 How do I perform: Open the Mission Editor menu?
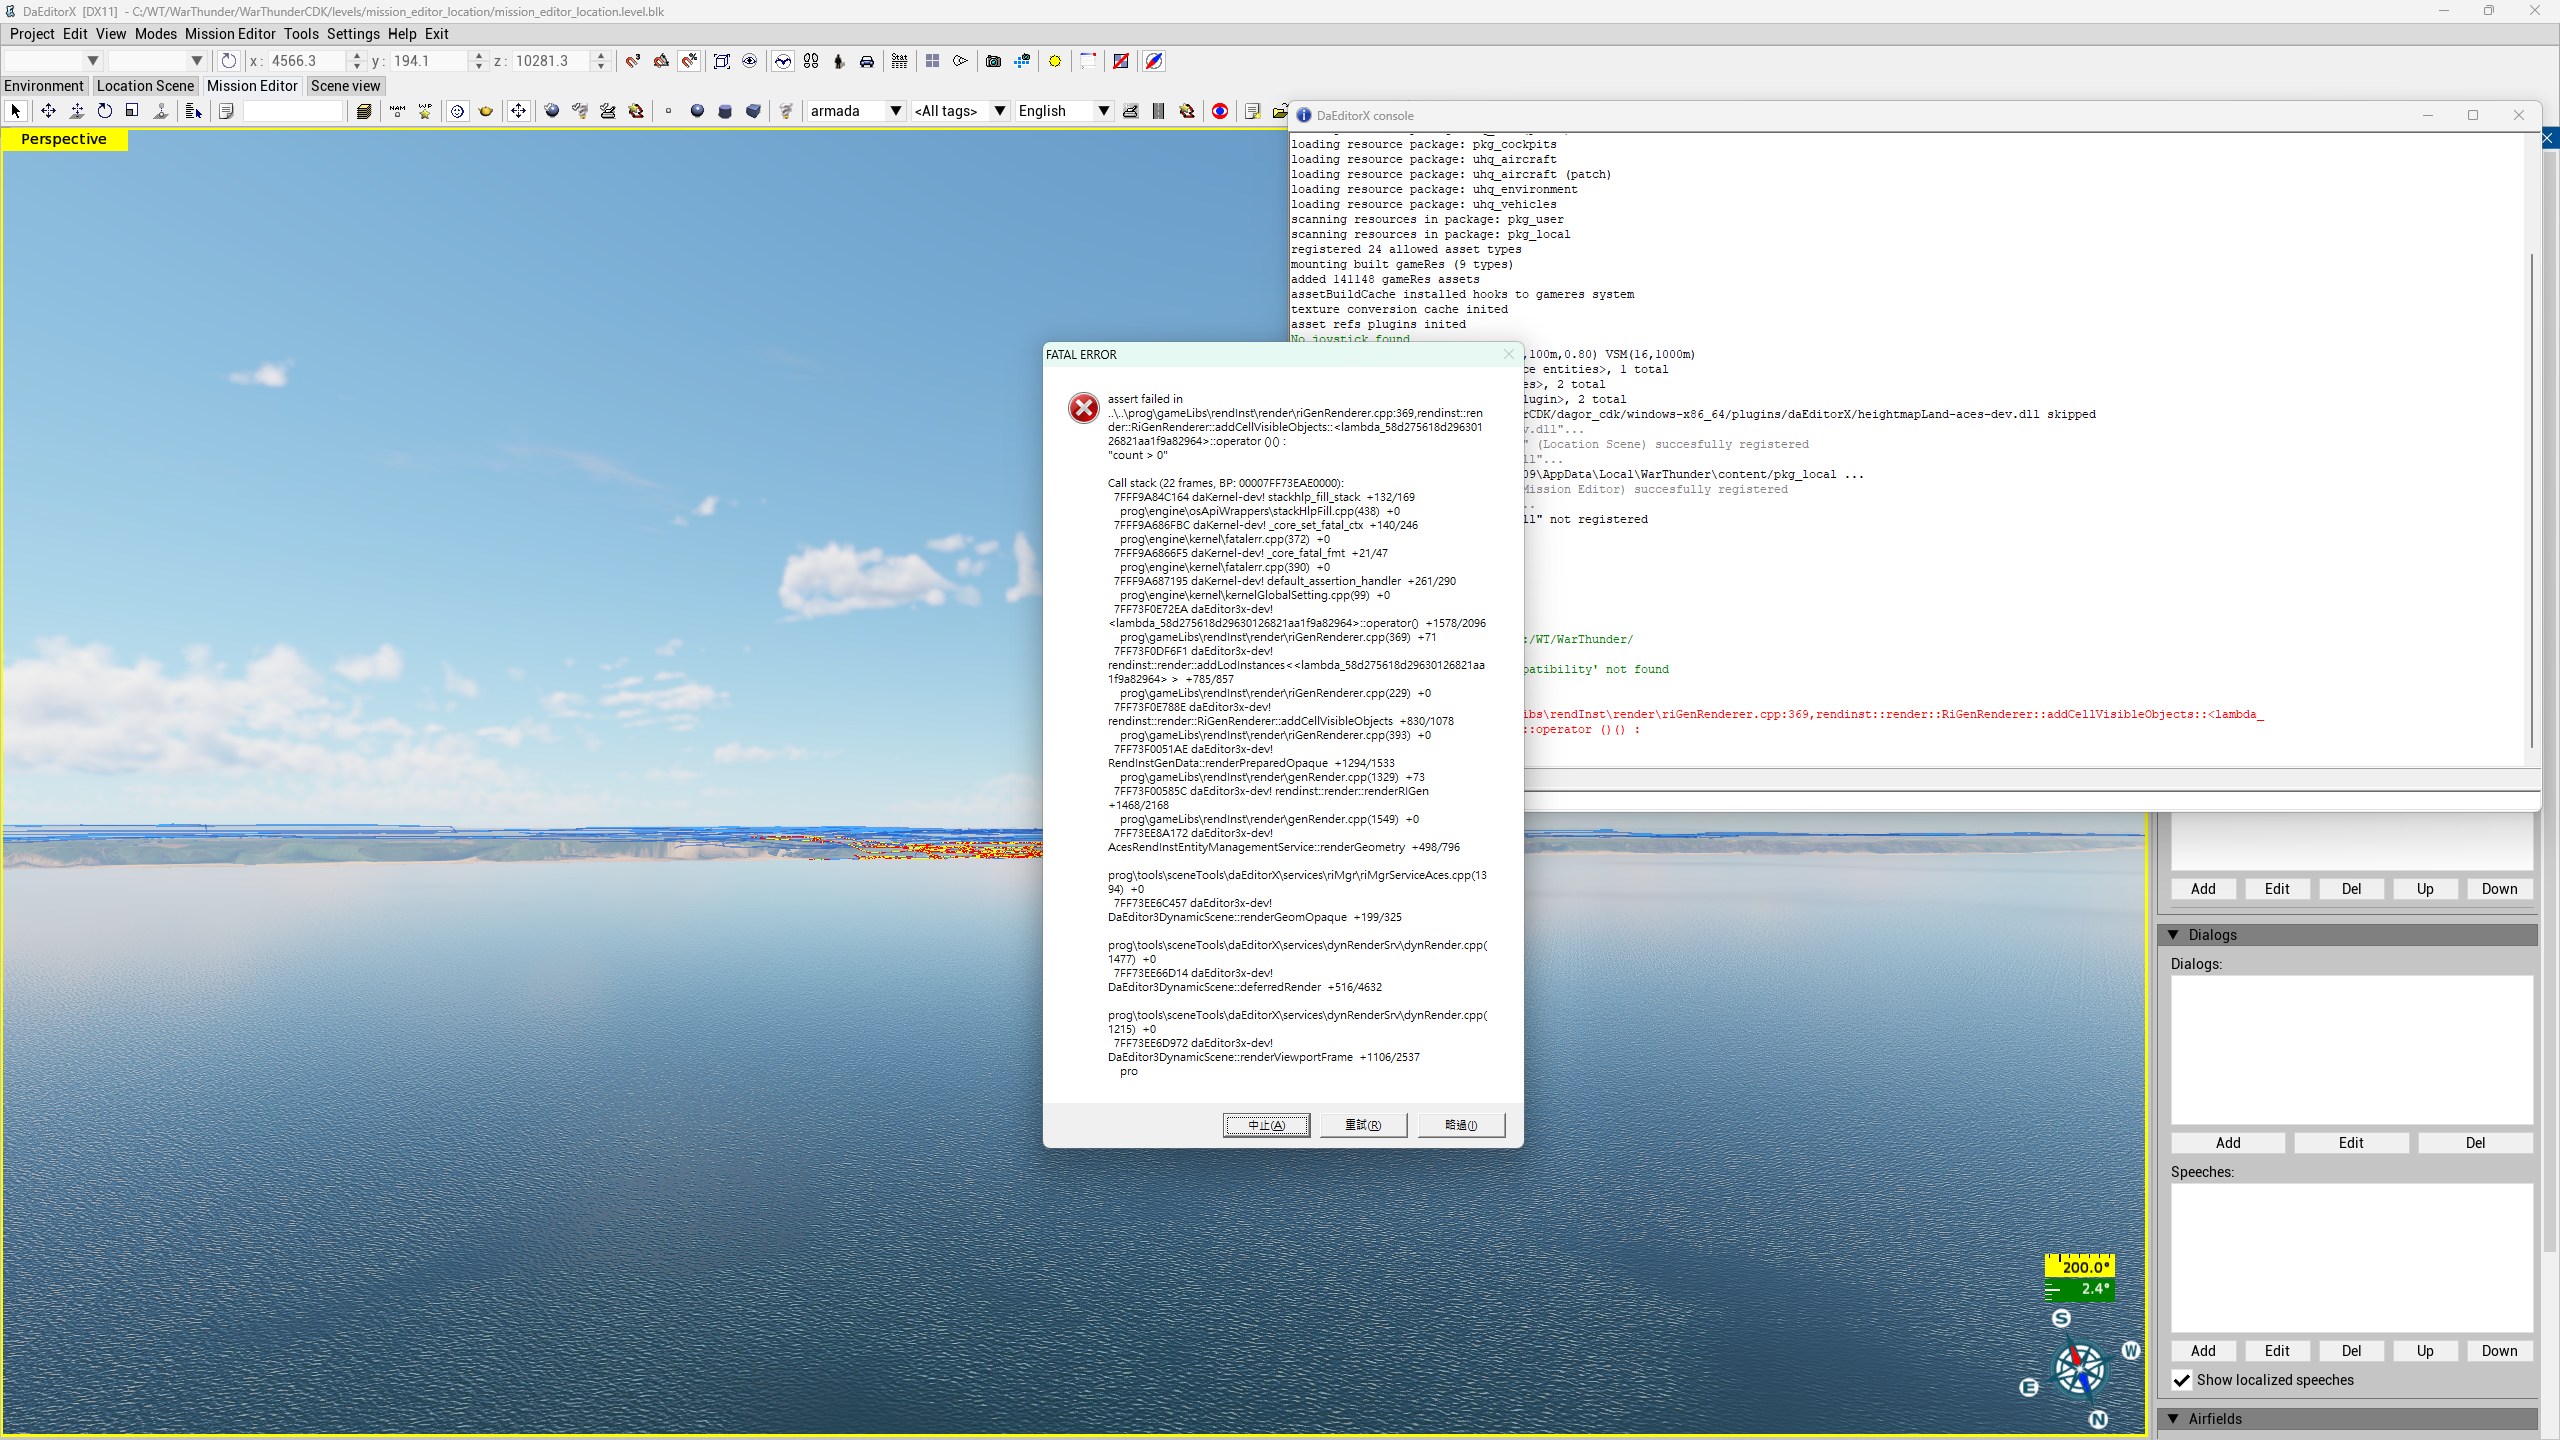coord(229,34)
